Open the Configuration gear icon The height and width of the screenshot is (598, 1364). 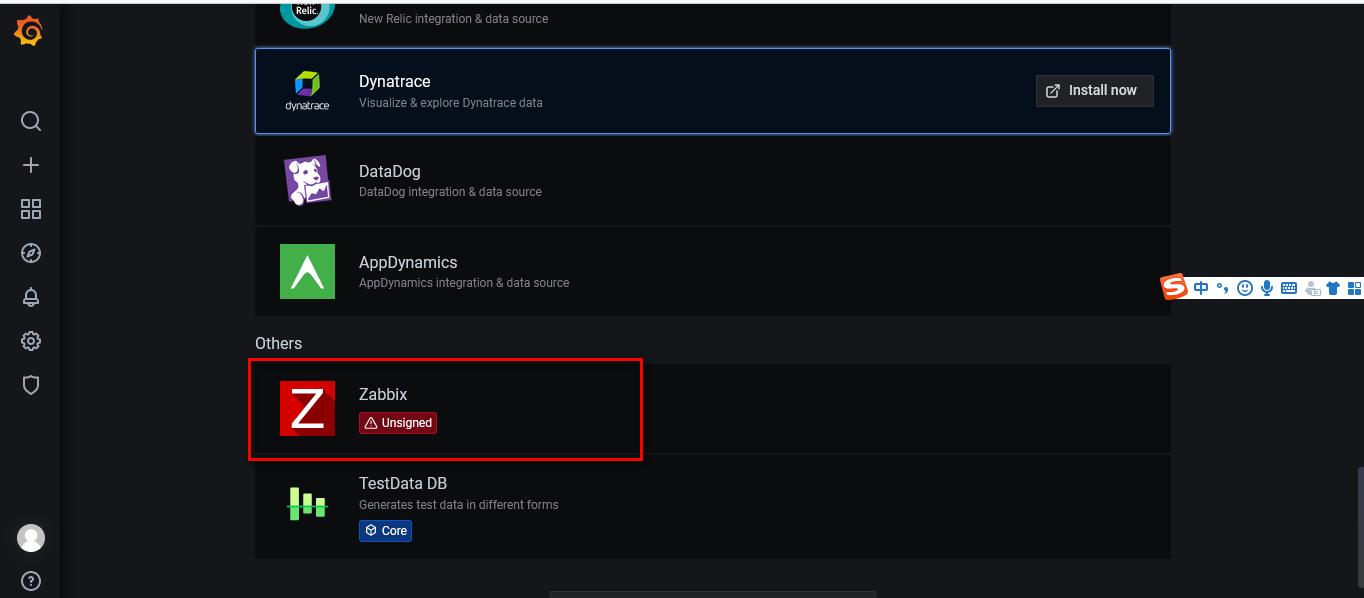(x=31, y=341)
